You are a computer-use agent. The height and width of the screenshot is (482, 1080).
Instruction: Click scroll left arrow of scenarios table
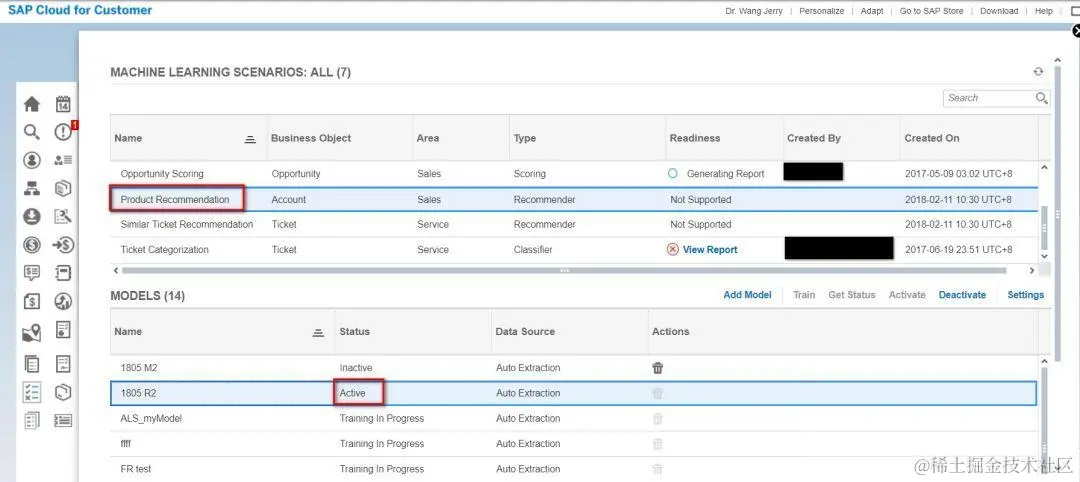point(115,271)
